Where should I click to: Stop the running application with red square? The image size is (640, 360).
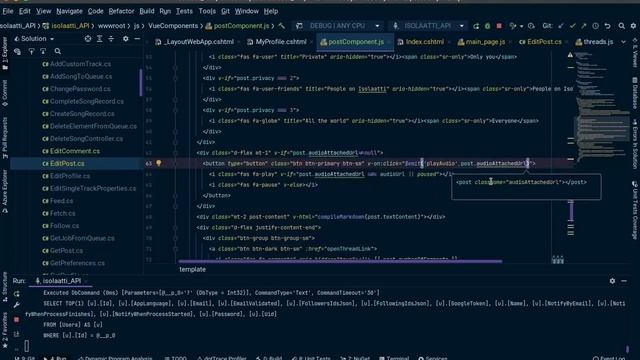499,26
